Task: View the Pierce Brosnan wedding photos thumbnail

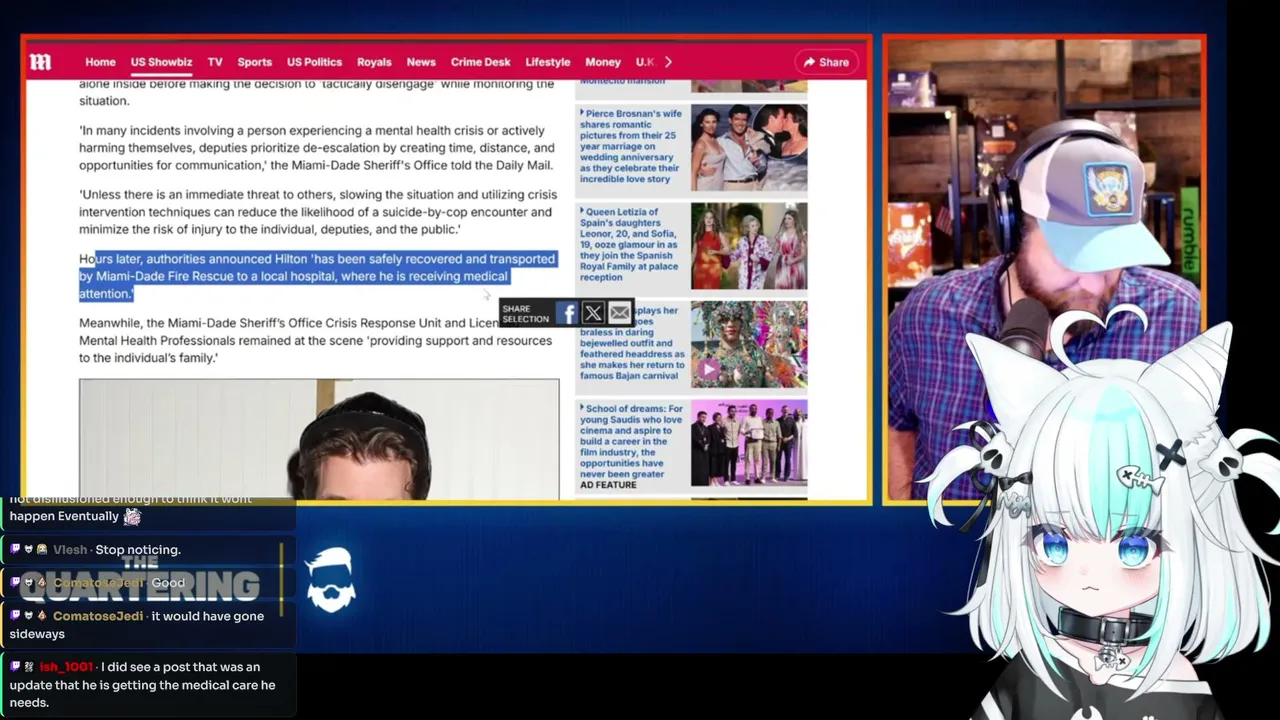Action: click(x=749, y=147)
